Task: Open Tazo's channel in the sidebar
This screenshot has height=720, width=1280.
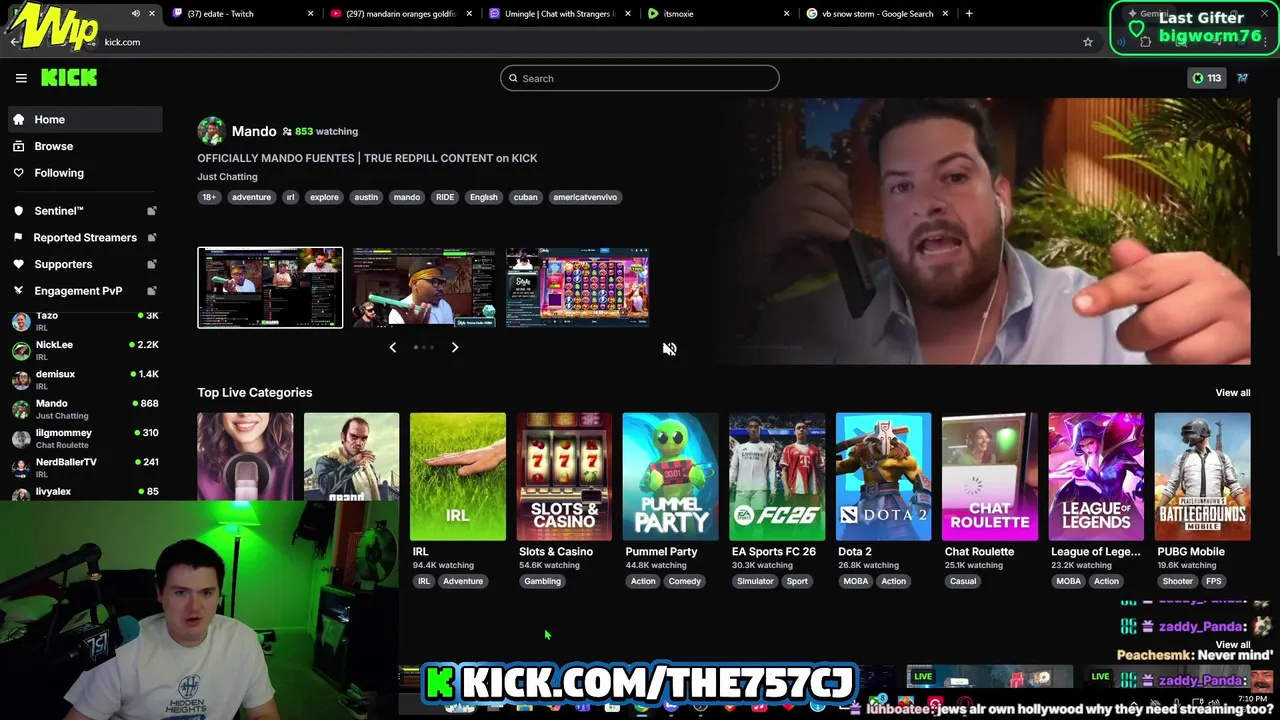Action: pyautogui.click(x=85, y=321)
